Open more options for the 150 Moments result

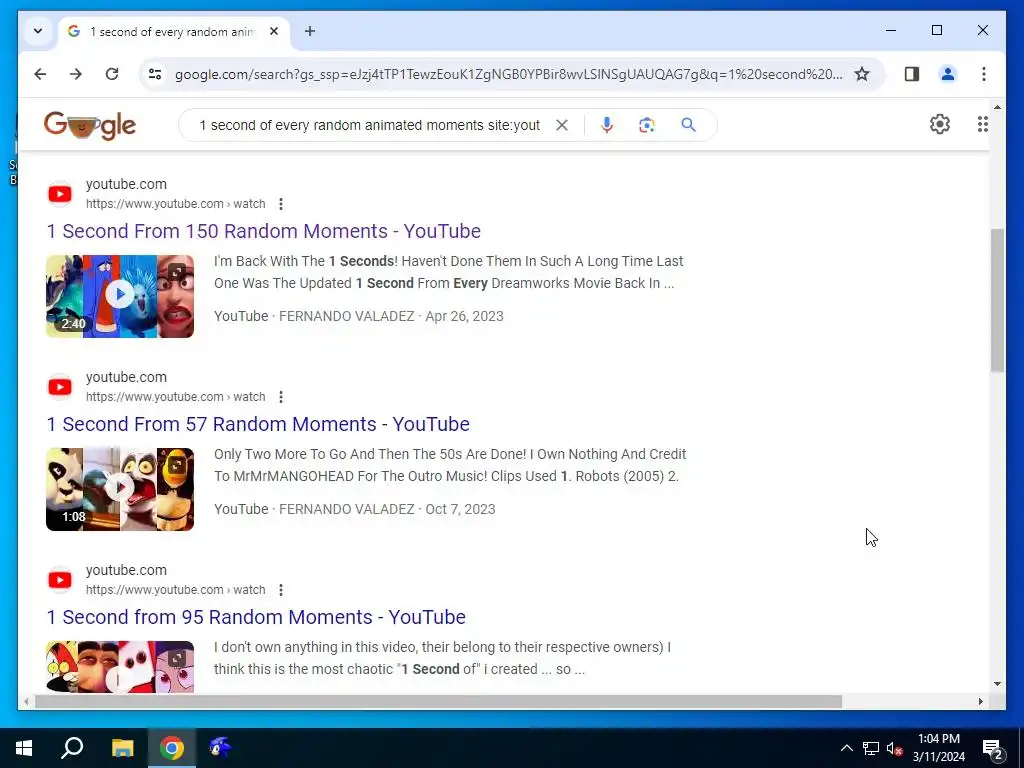click(x=281, y=204)
